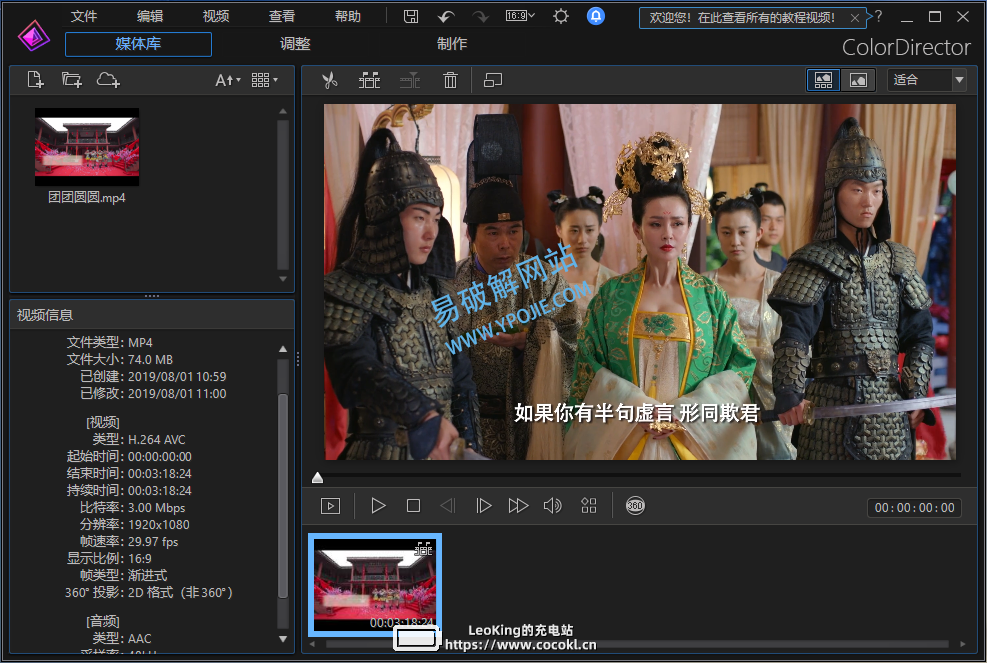Open the 视频 menu
Image resolution: width=987 pixels, height=663 pixels.
point(216,16)
